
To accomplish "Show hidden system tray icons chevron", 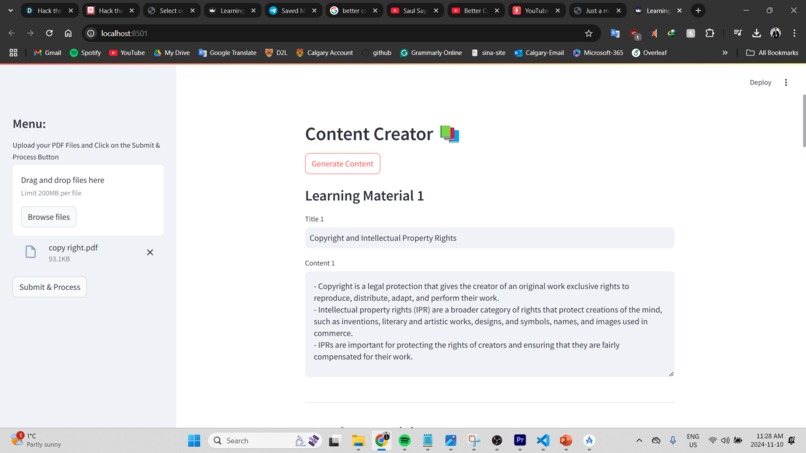I will (x=639, y=441).
